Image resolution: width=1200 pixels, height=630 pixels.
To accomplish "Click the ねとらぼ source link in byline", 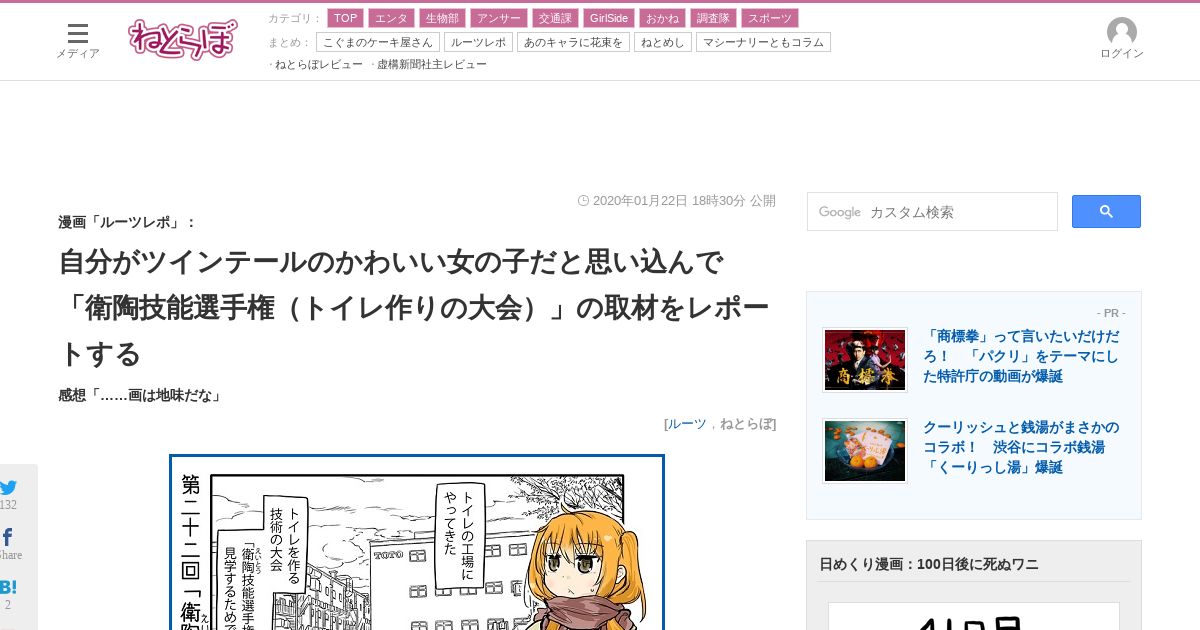I will (745, 424).
